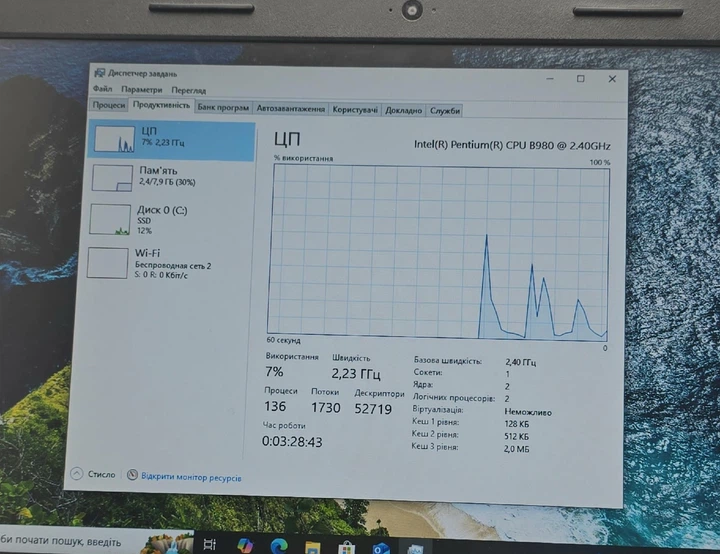Open File Explorer from the taskbar
Screen dimensions: 720x554
(313, 548)
